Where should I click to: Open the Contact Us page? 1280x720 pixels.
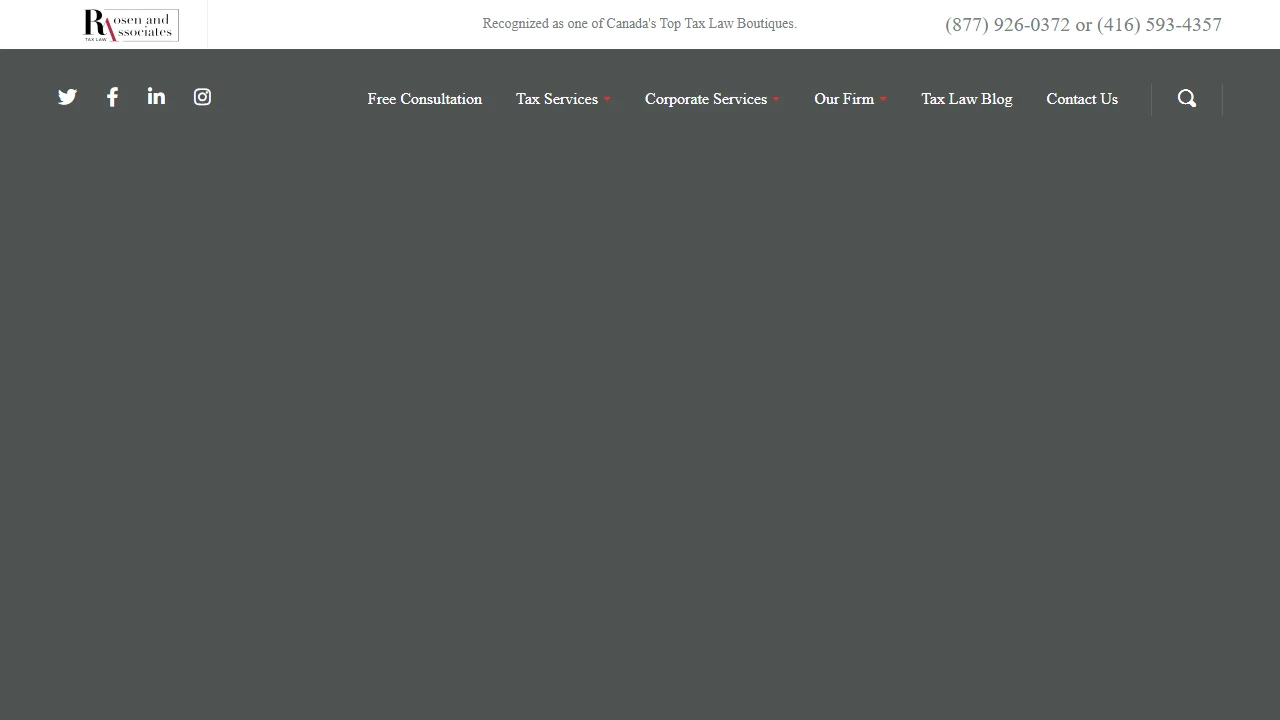pos(1082,99)
